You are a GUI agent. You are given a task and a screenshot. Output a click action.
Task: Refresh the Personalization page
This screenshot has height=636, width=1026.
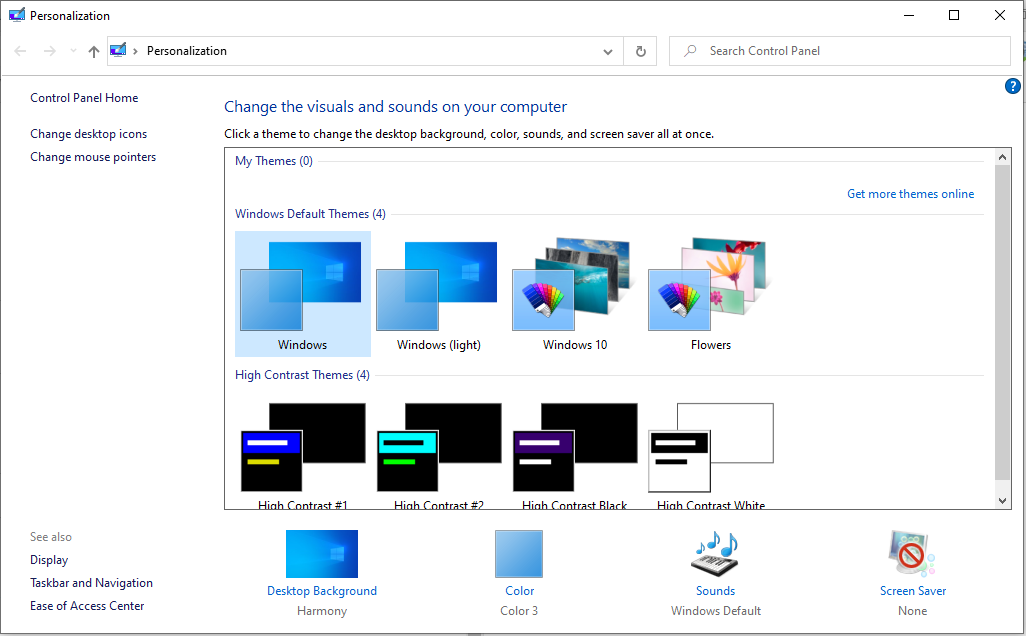[641, 51]
